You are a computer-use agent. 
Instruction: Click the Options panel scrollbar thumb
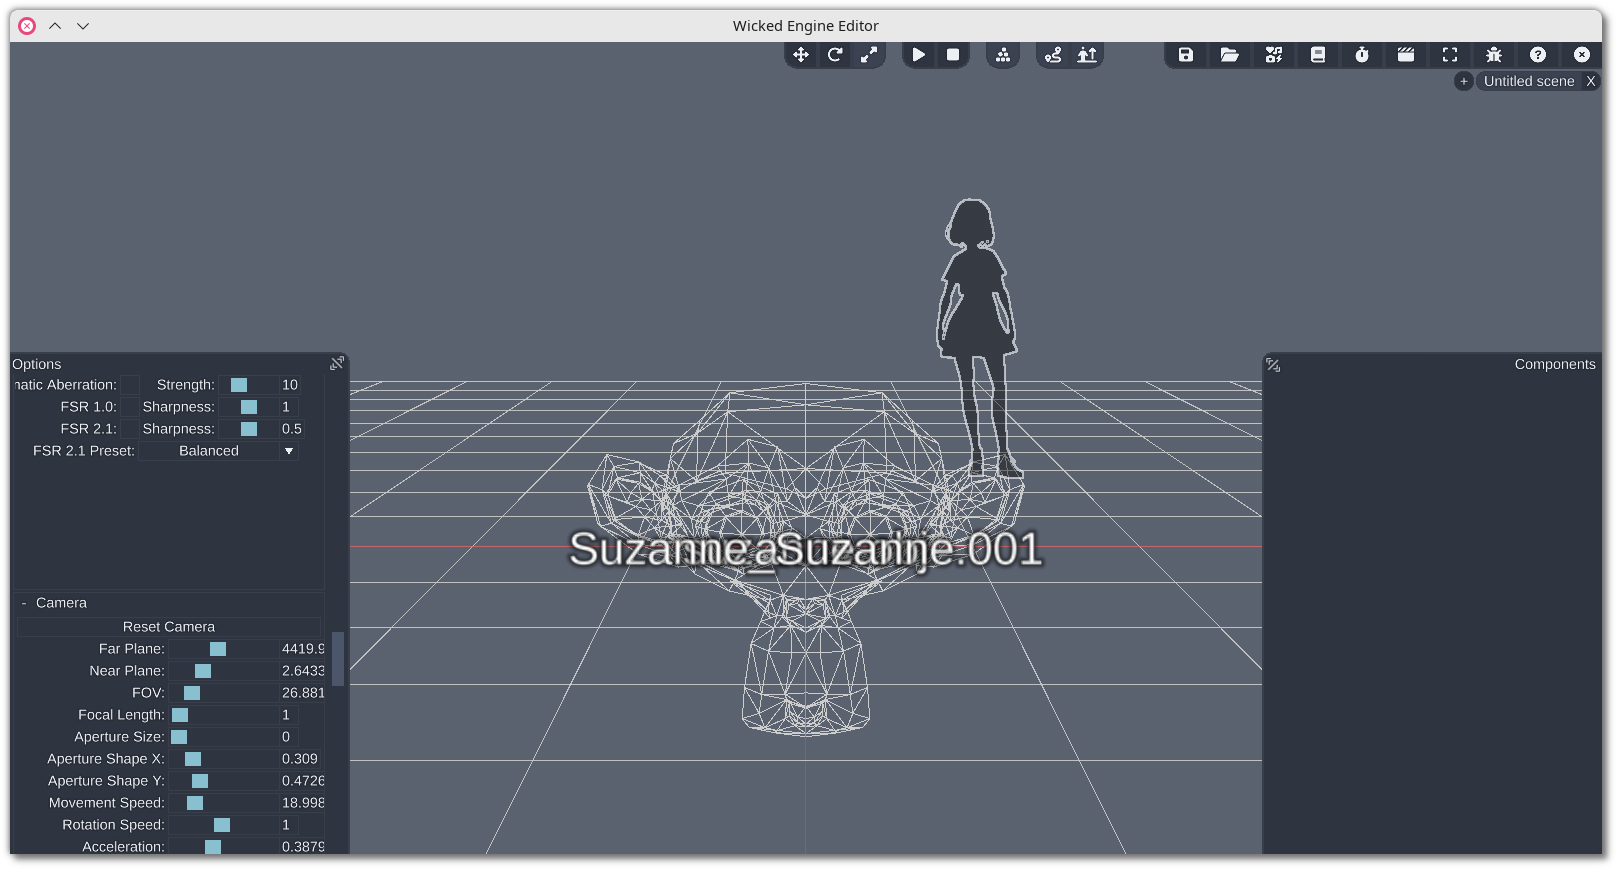tap(338, 658)
